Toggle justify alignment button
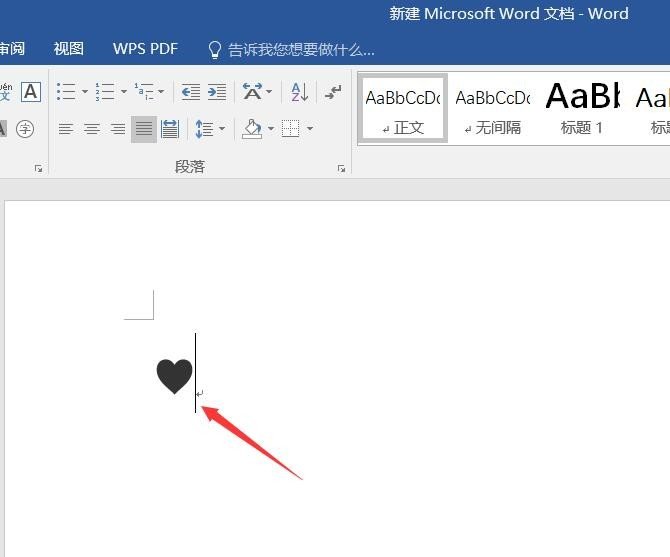Image resolution: width=670 pixels, height=557 pixels. click(x=144, y=129)
